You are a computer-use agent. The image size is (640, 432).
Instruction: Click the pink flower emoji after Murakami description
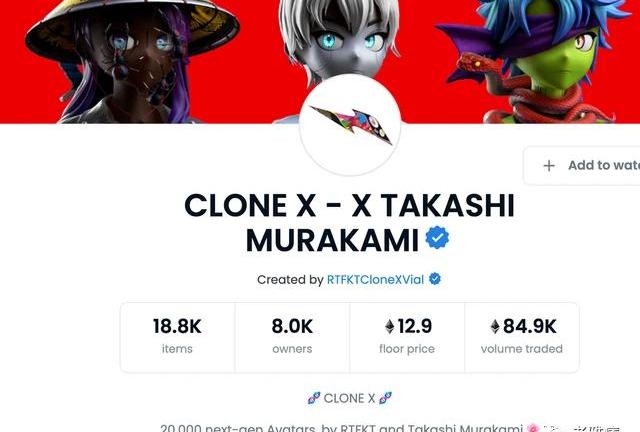click(x=533, y=428)
